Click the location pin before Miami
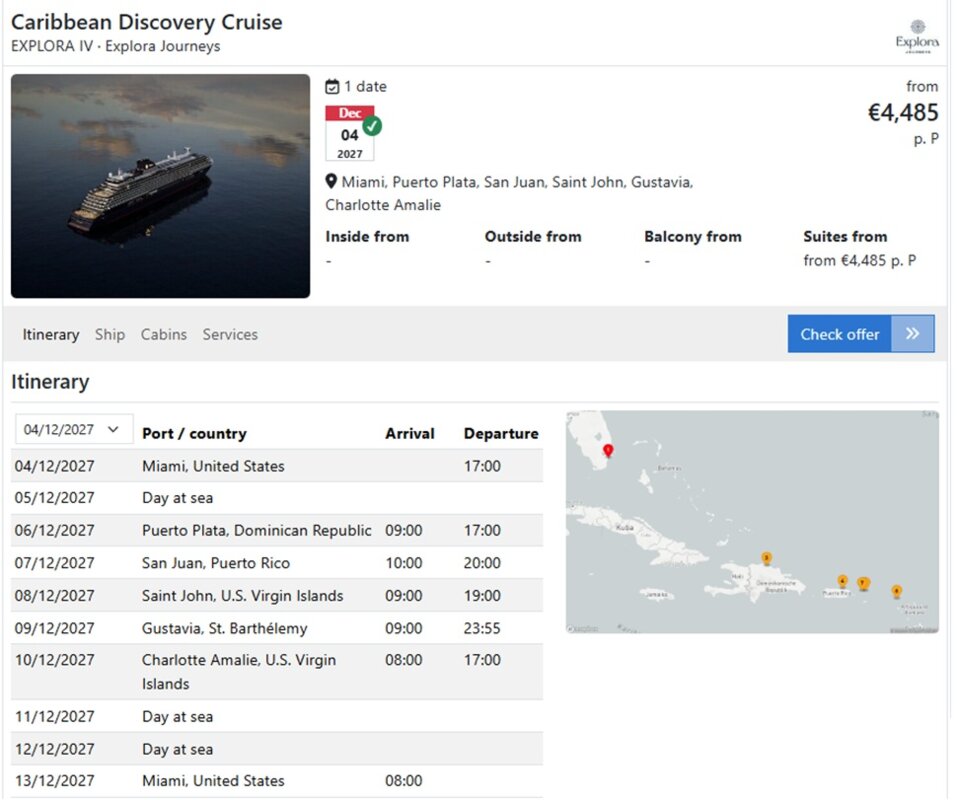Viewport: 957px width, 800px height. pyautogui.click(x=331, y=181)
